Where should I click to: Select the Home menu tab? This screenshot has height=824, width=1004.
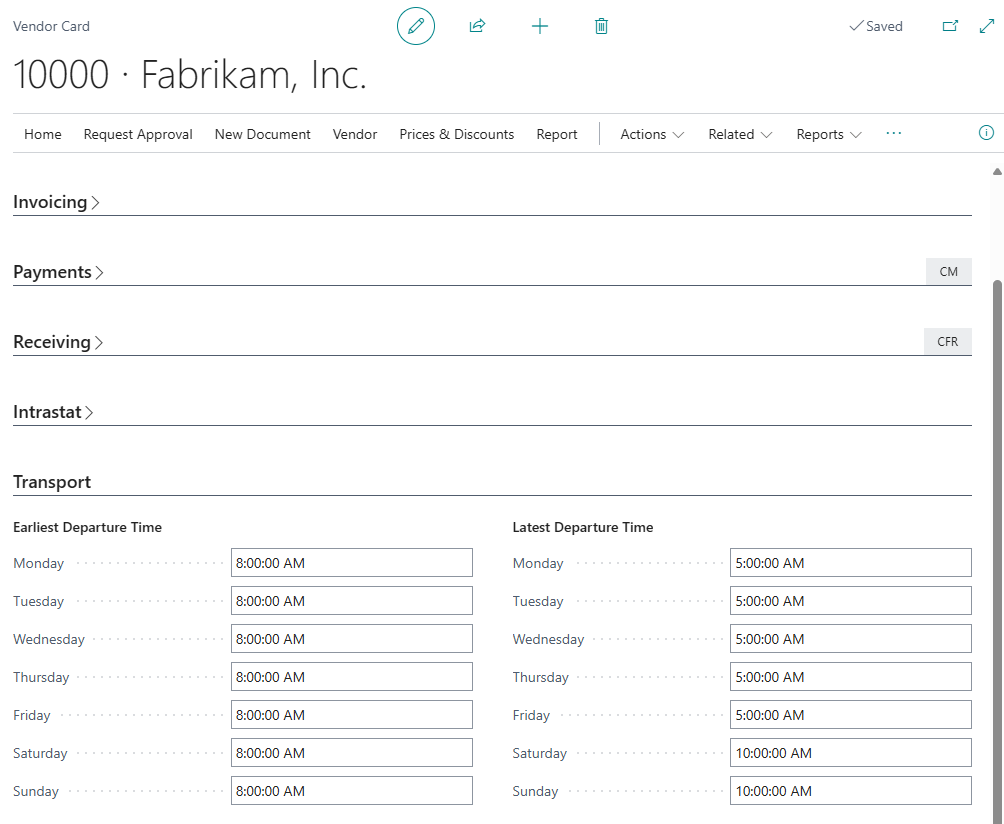pos(43,134)
